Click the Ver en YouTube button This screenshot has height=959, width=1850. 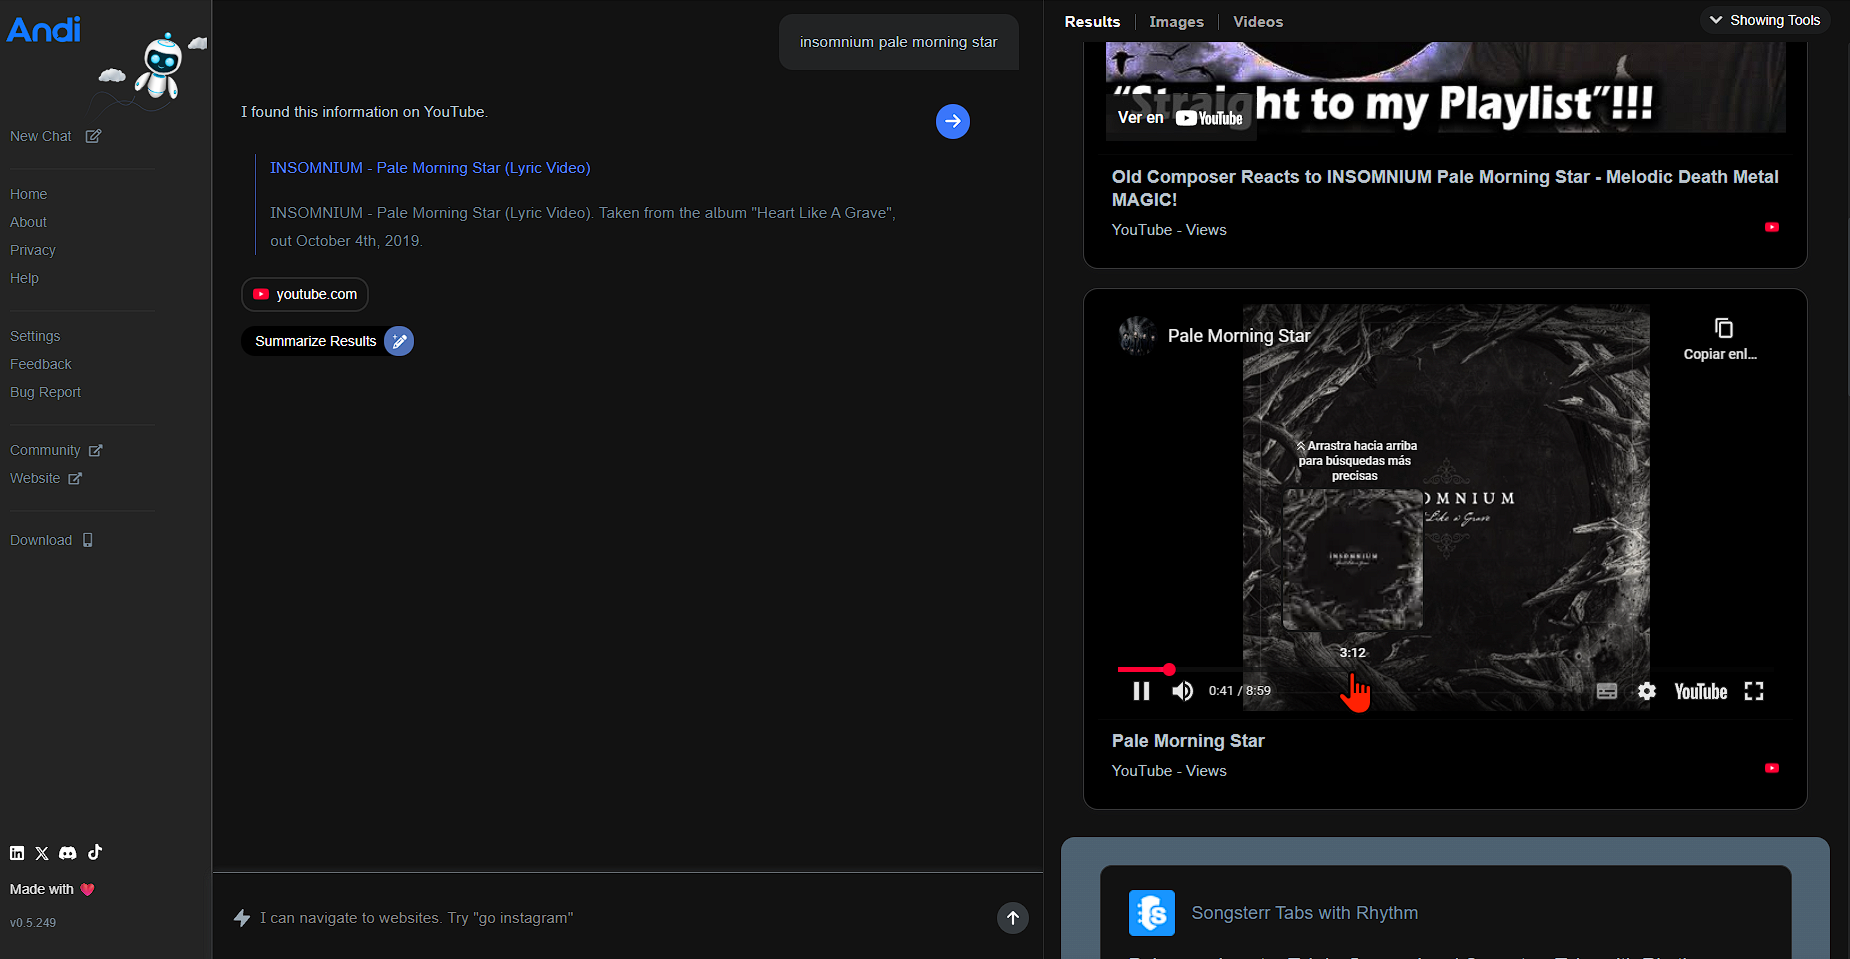(1180, 118)
